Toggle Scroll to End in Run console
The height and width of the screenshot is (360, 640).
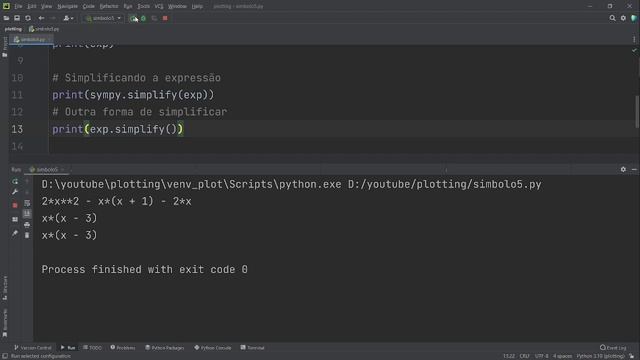pyautogui.click(x=27, y=213)
